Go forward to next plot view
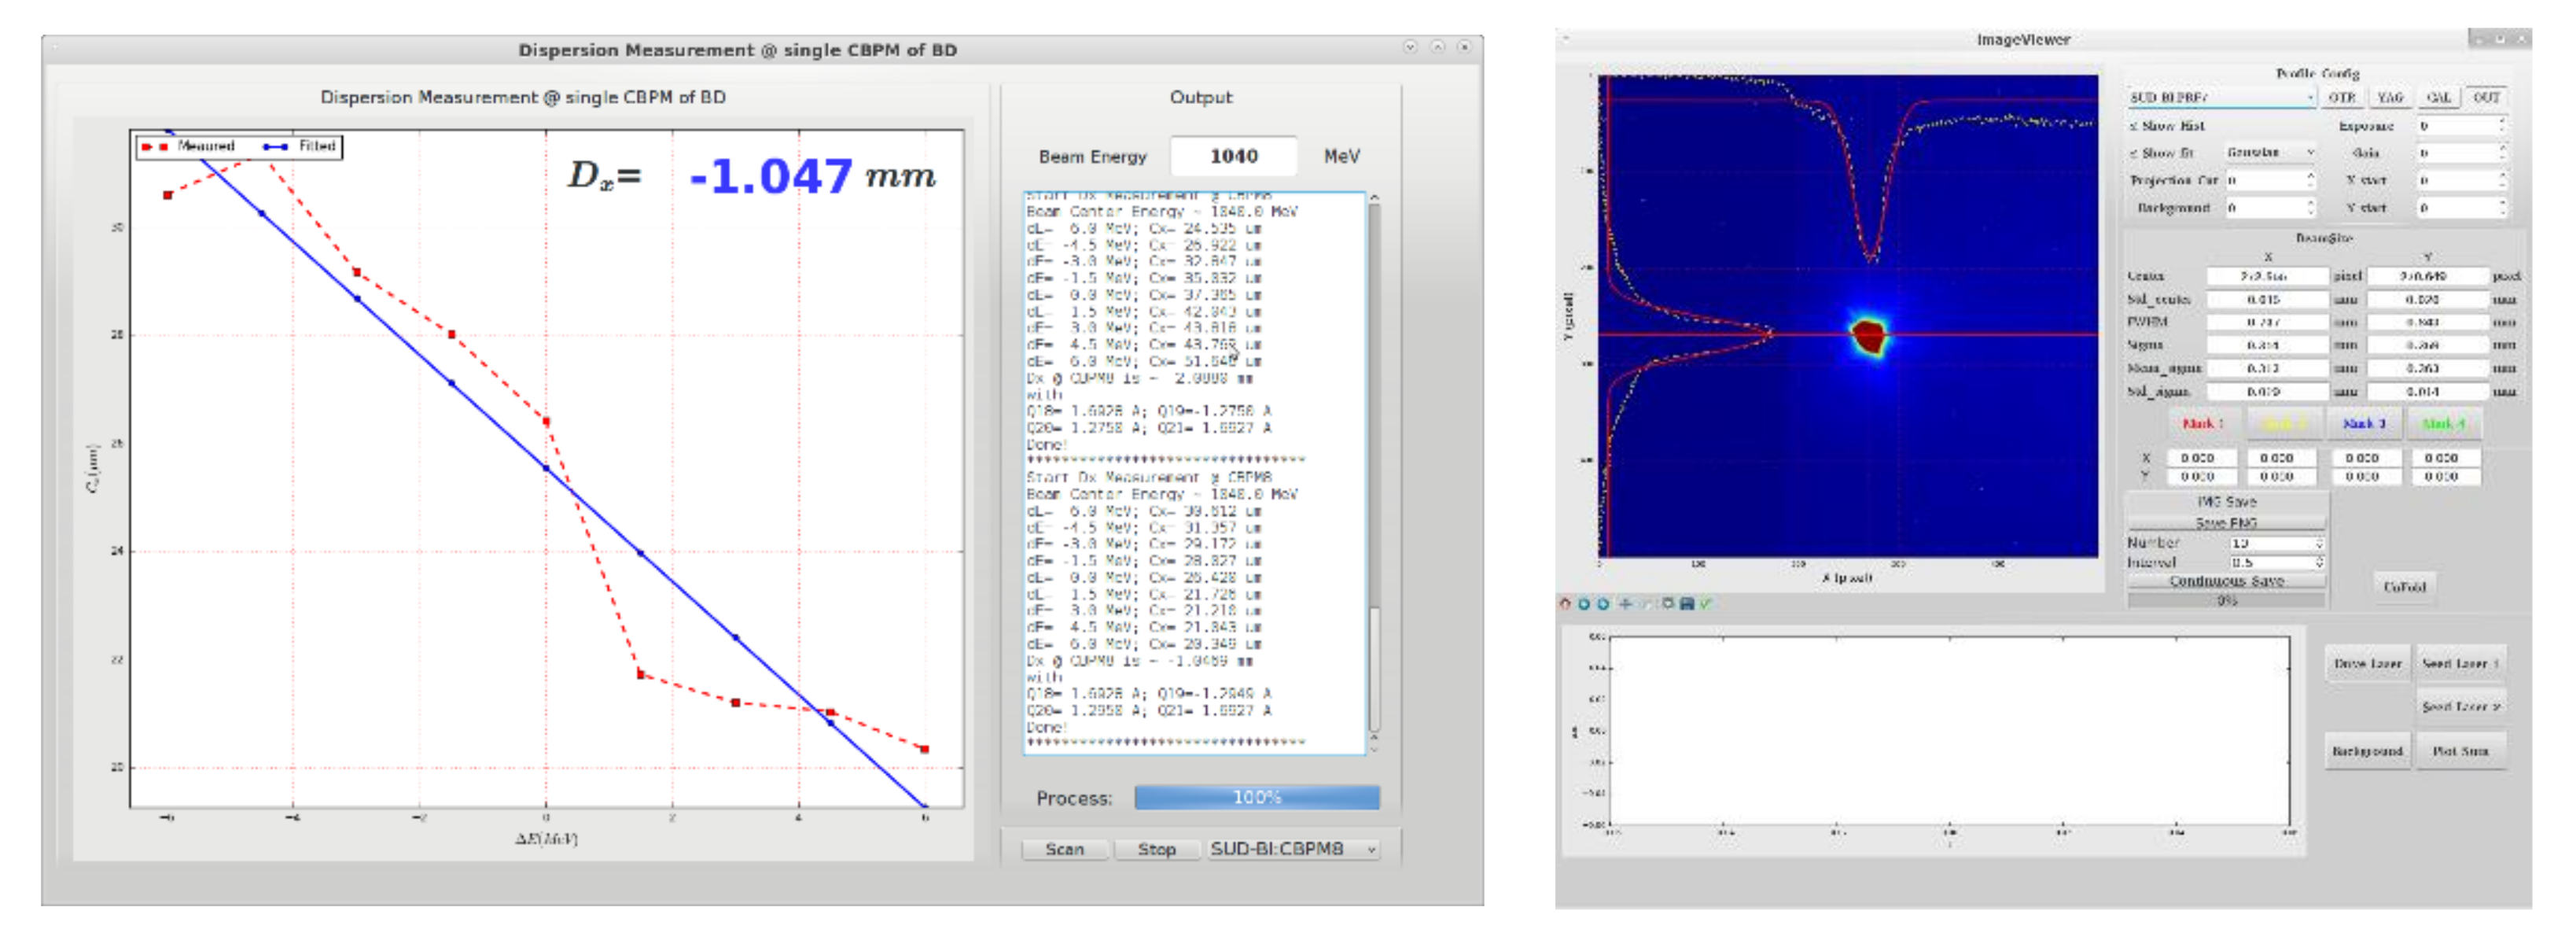The width and height of the screenshot is (2576, 944). point(1604,604)
